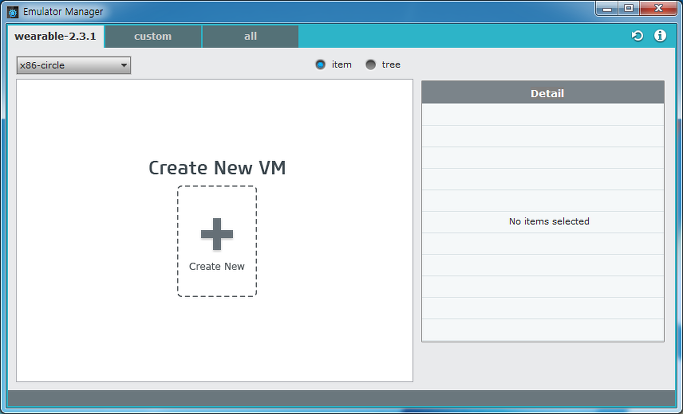The height and width of the screenshot is (414, 683).
Task: Close the Emulator Manager window
Action: pos(659,8)
